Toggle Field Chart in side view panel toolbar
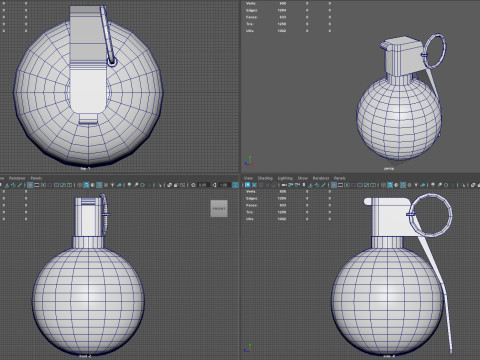 click(x=360, y=185)
